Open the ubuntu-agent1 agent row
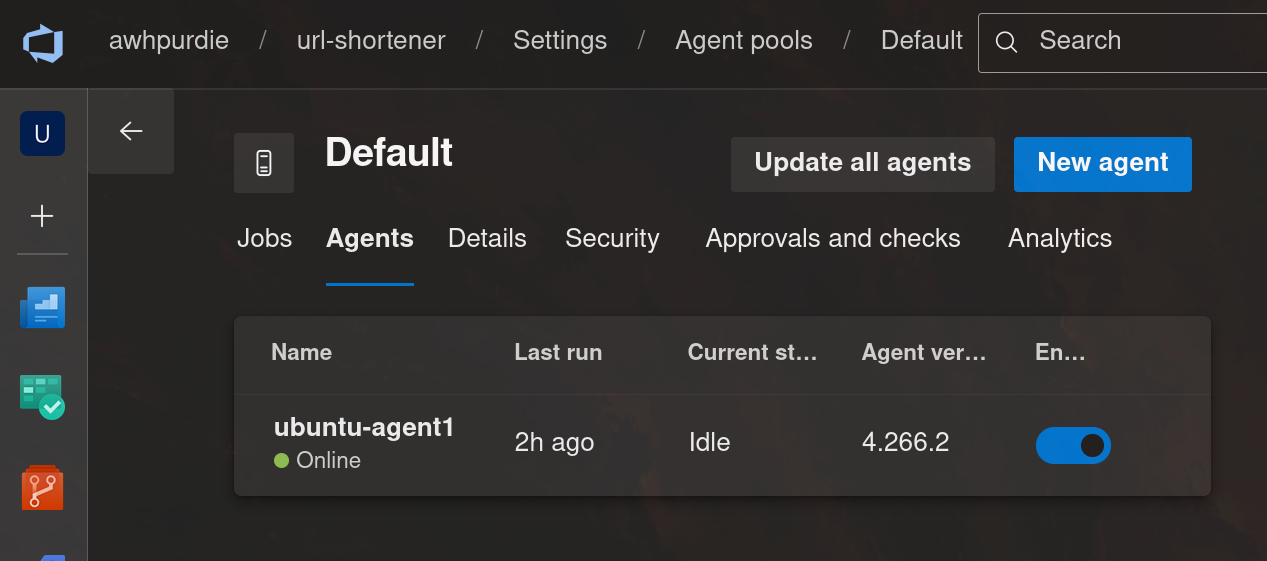Image resolution: width=1267 pixels, height=561 pixels. coord(364,428)
